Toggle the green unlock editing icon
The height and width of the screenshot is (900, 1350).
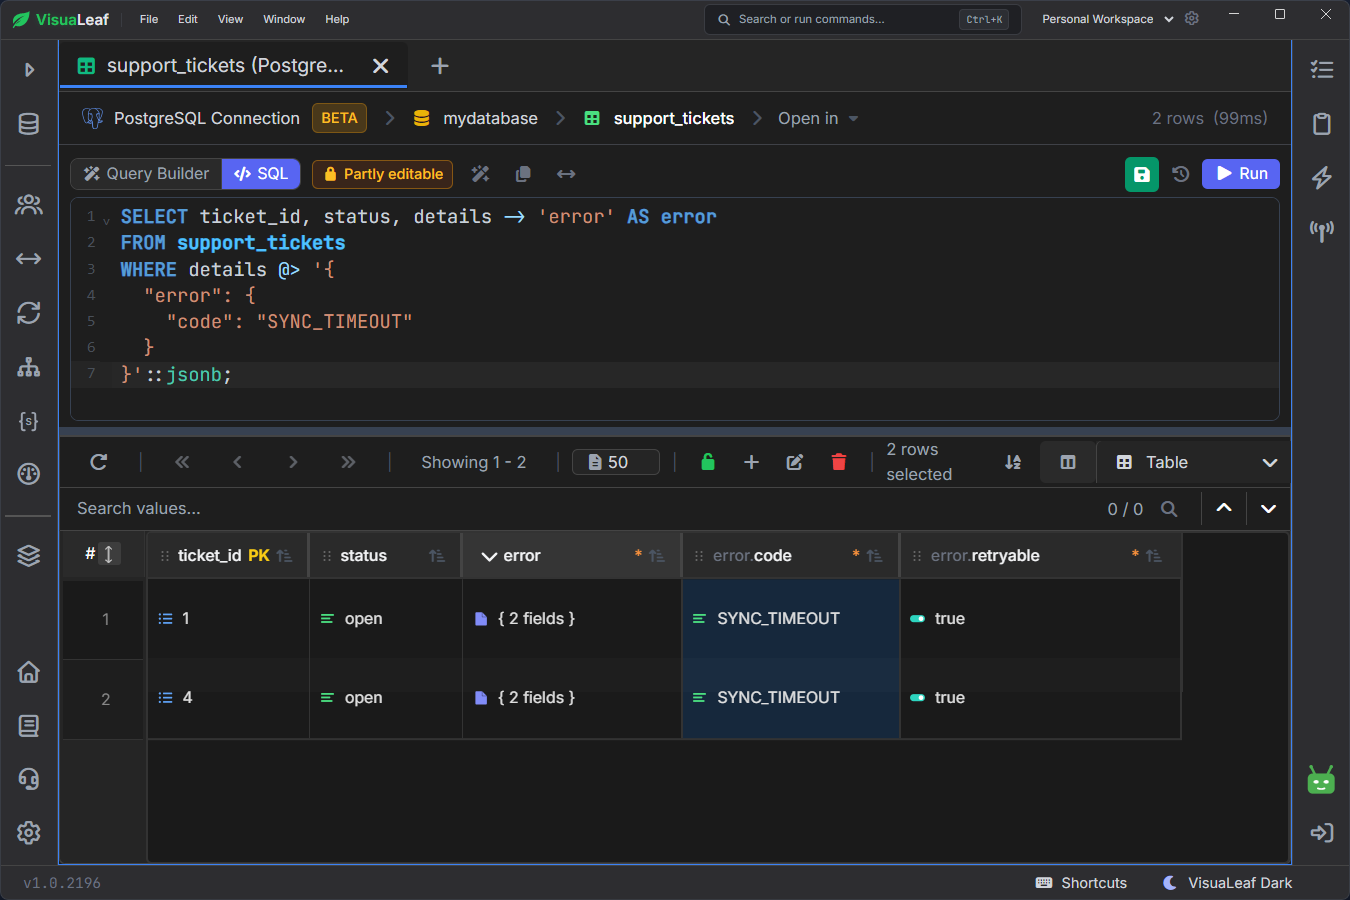click(x=708, y=462)
